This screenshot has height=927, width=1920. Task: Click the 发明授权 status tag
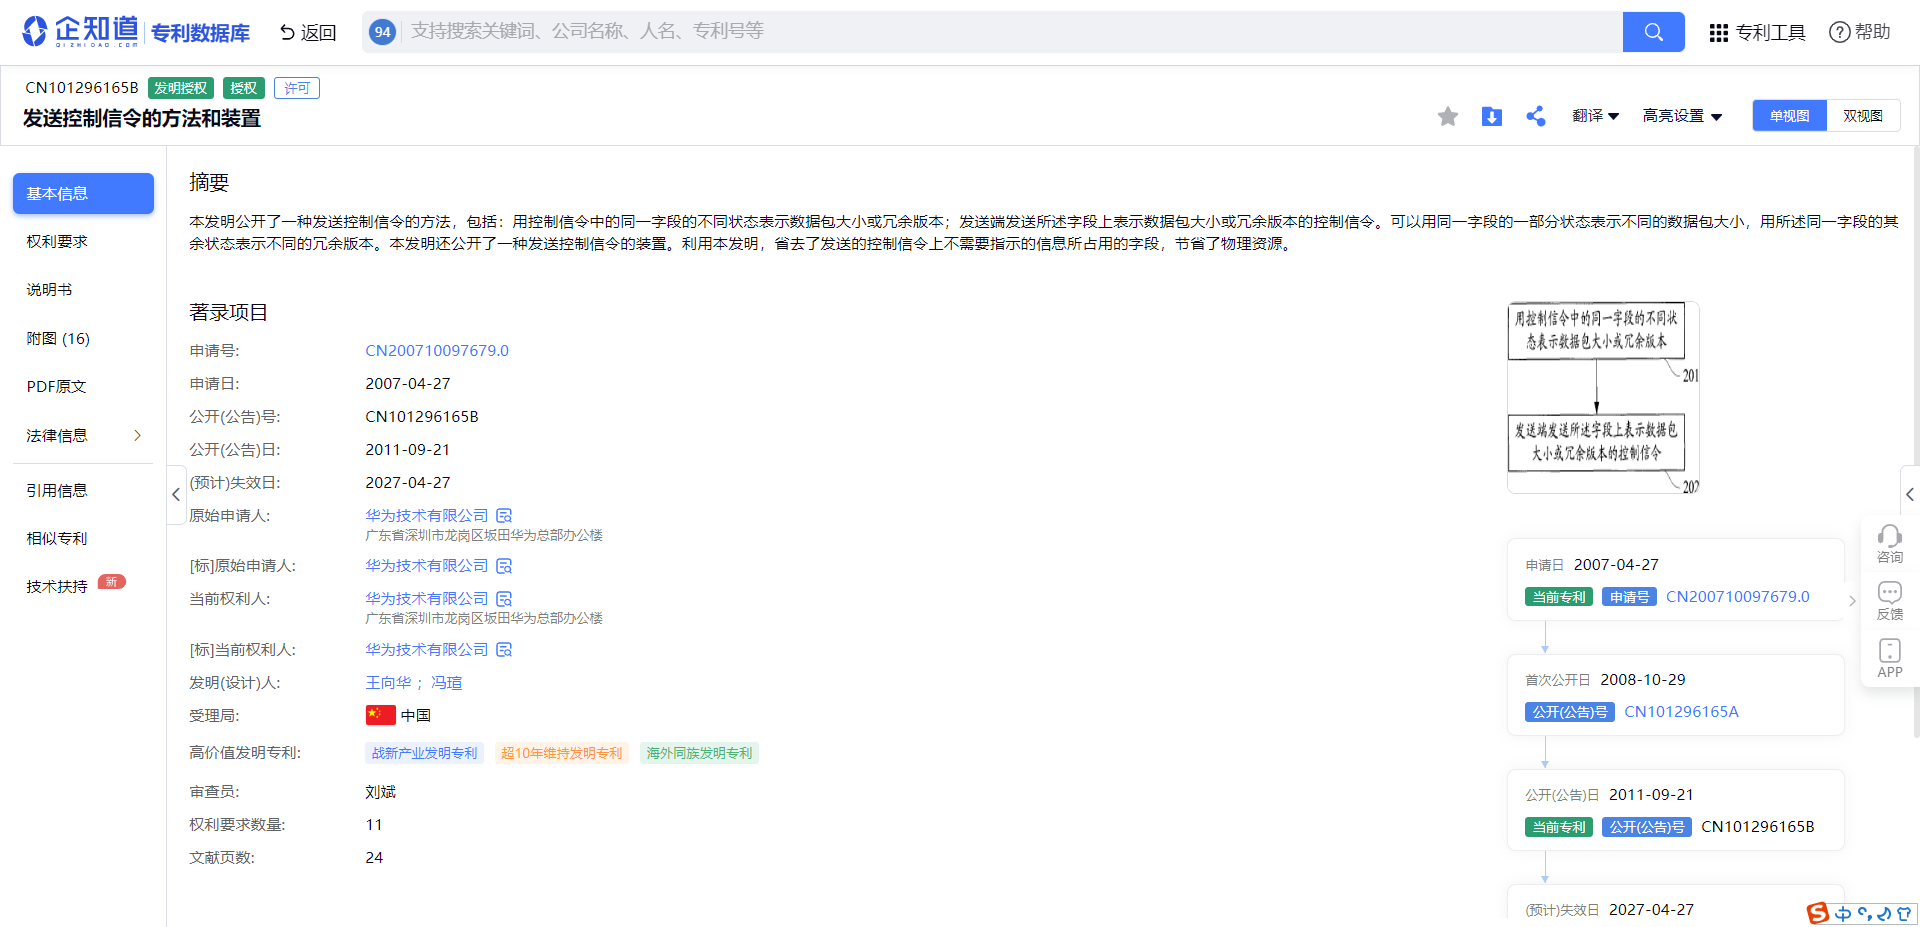181,88
